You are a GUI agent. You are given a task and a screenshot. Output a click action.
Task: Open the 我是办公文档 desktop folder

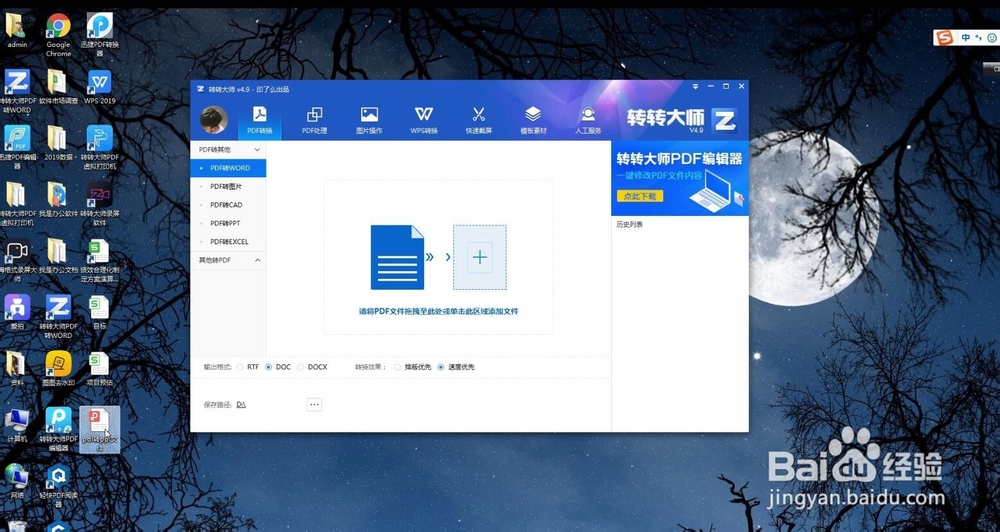pos(58,255)
